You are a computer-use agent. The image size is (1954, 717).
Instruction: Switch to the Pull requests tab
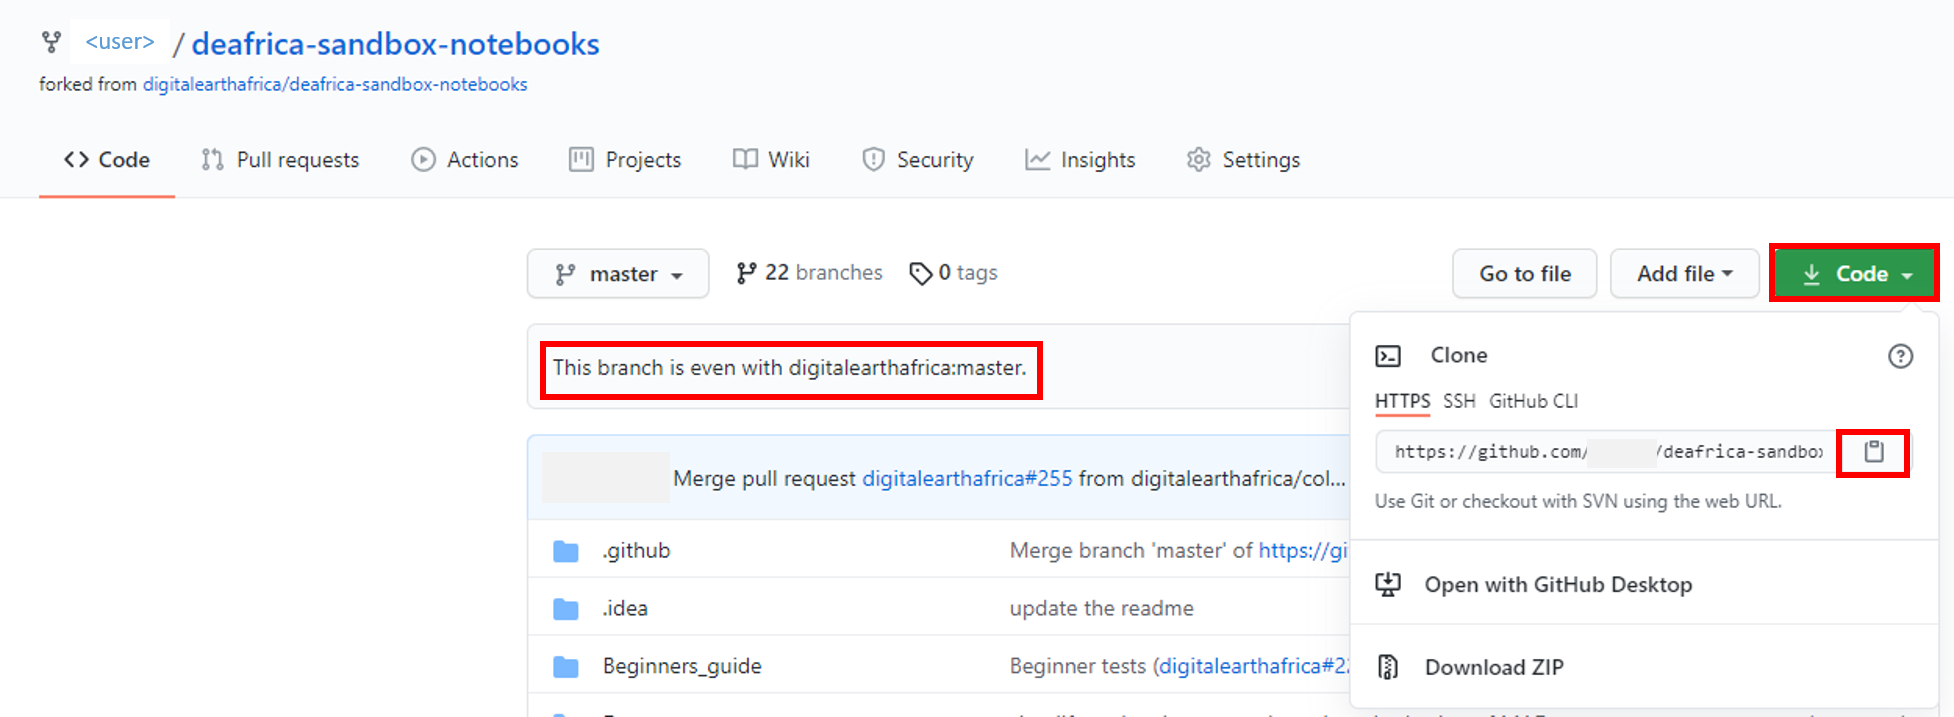tap(280, 160)
